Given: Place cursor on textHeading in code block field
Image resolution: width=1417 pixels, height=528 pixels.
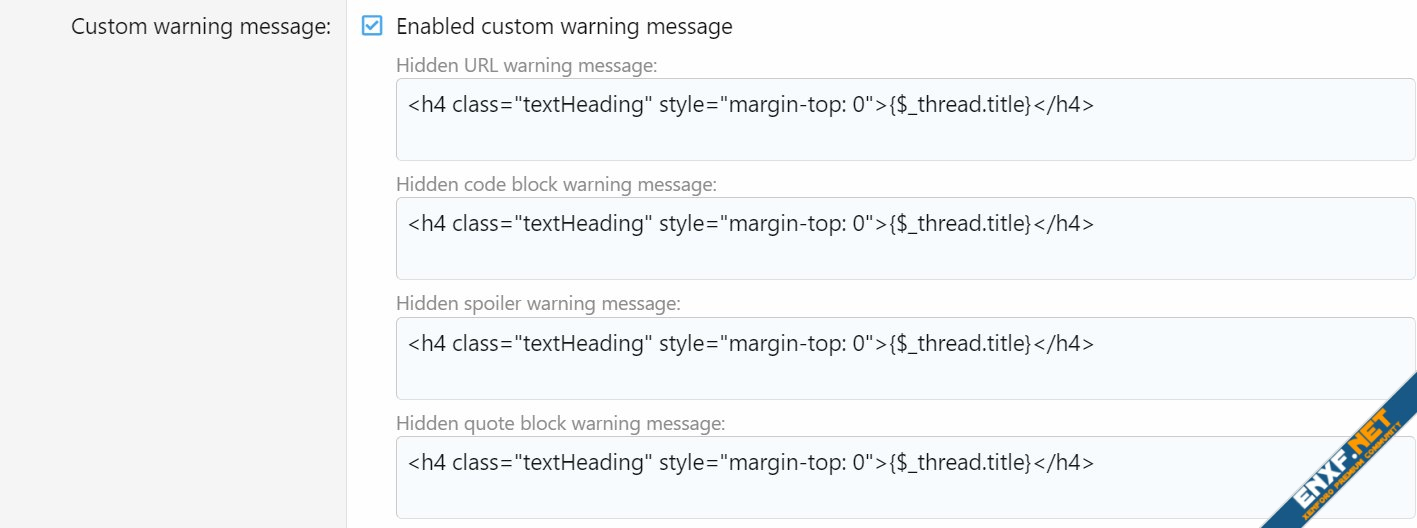Looking at the screenshot, I should click(x=583, y=224).
